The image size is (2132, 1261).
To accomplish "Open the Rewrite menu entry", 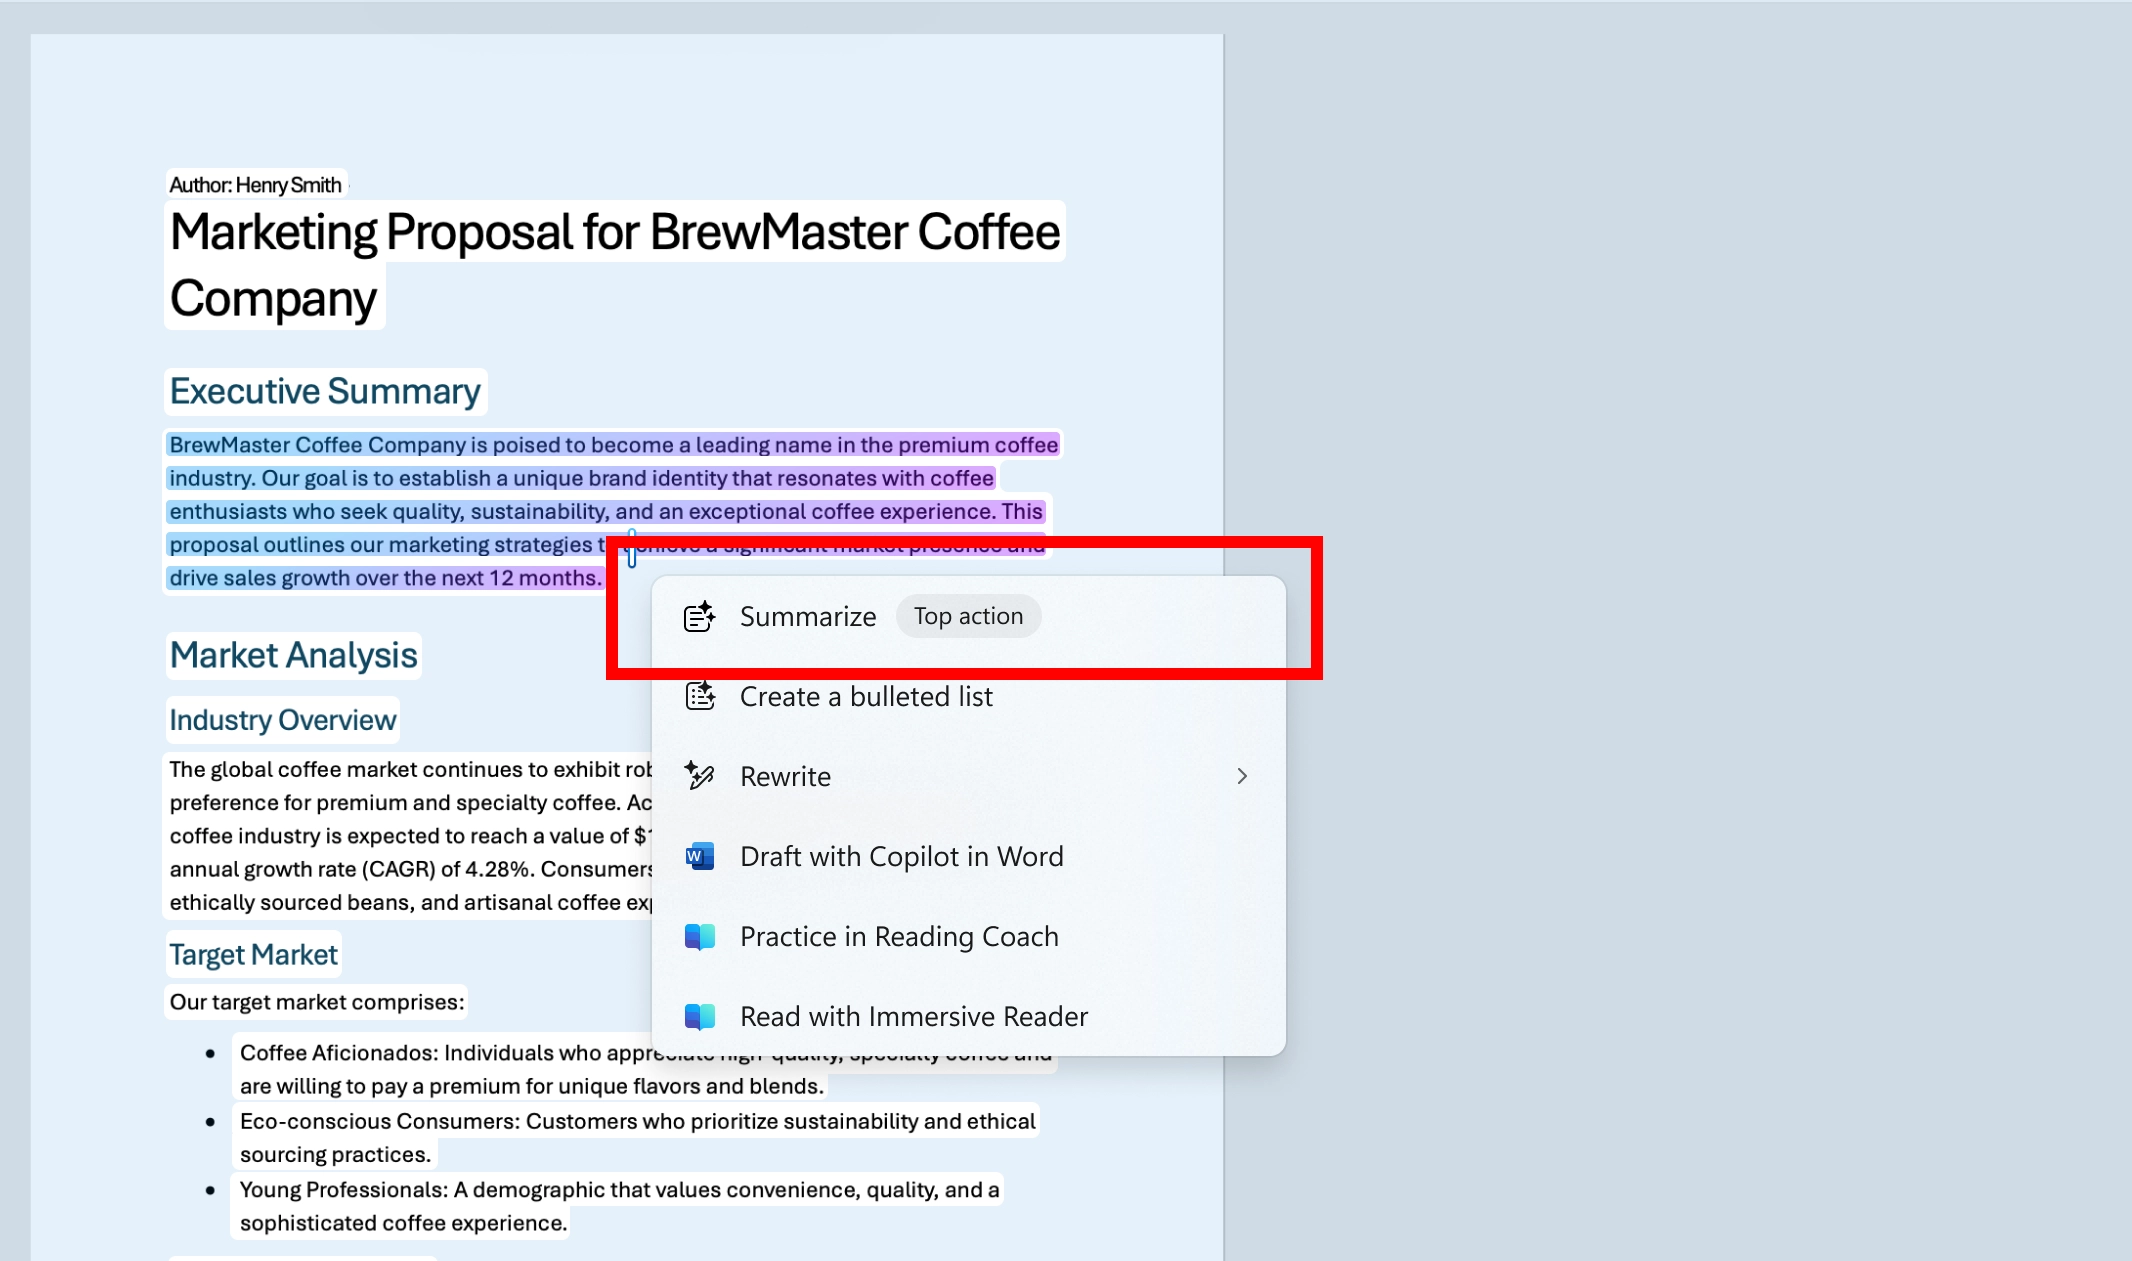I will pos(968,776).
